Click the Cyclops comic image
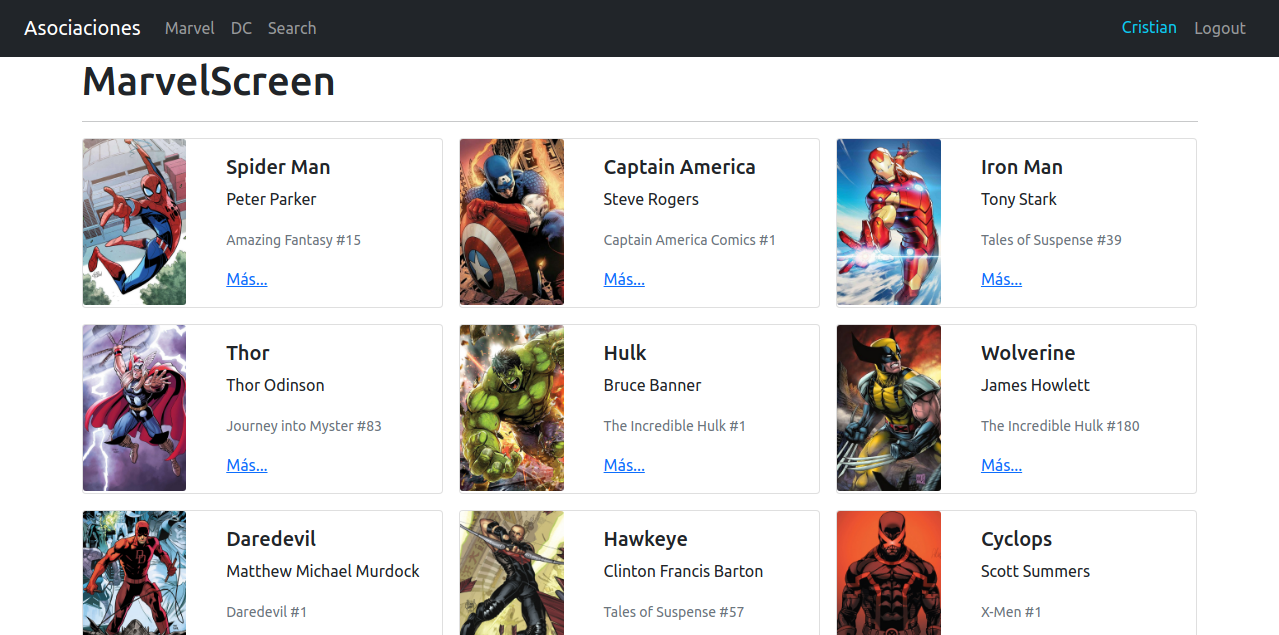 (x=889, y=573)
